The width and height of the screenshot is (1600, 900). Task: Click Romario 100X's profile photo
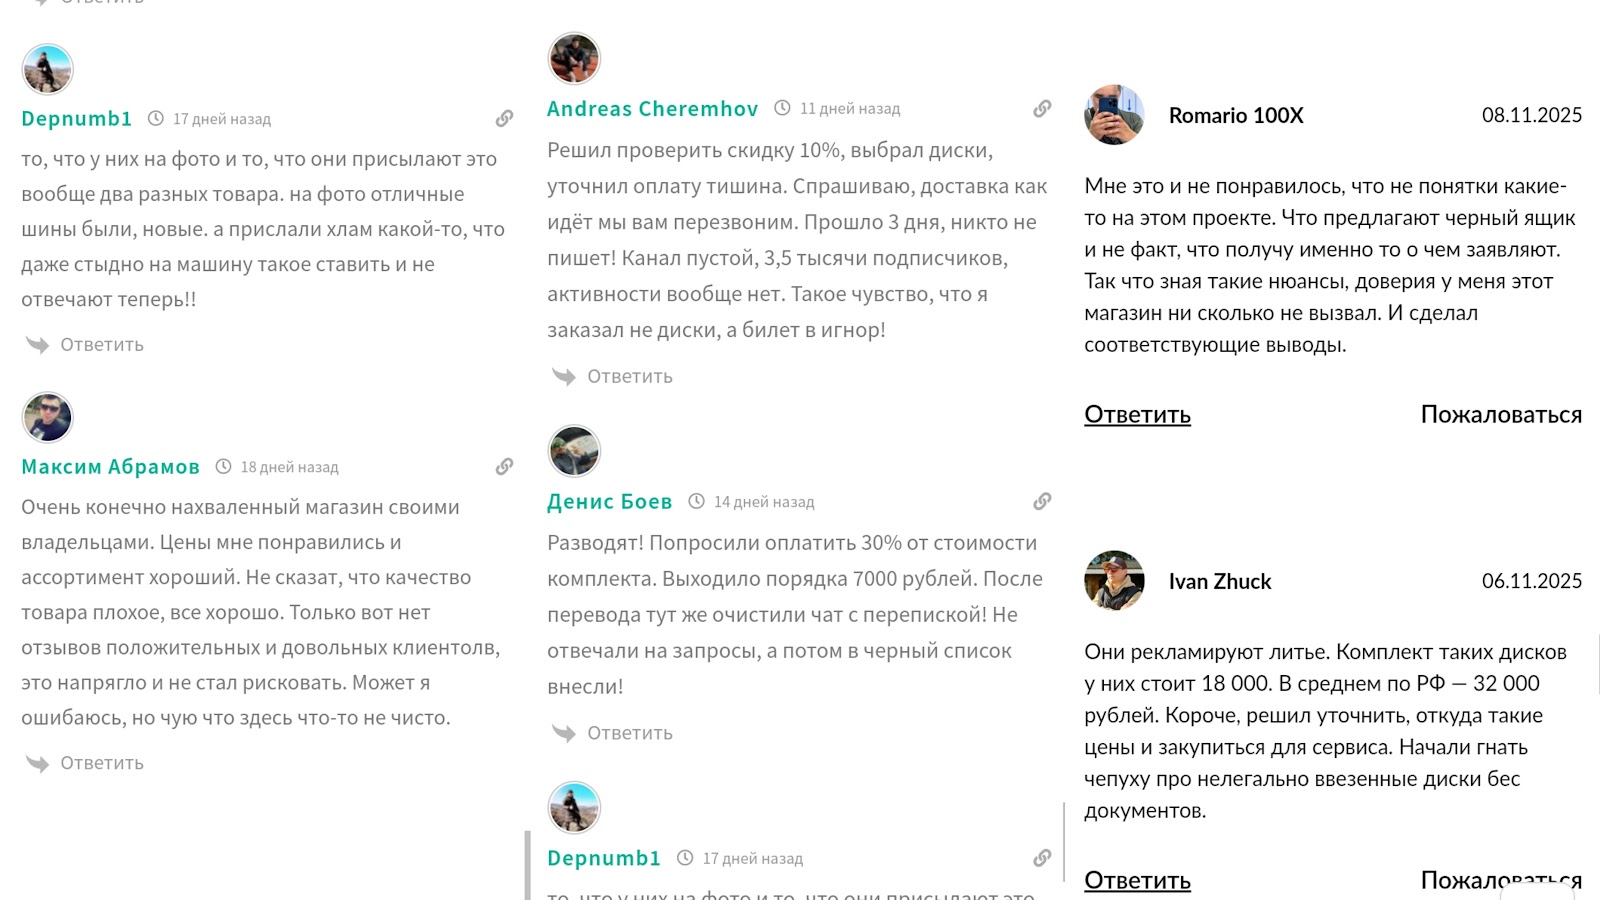(1114, 115)
